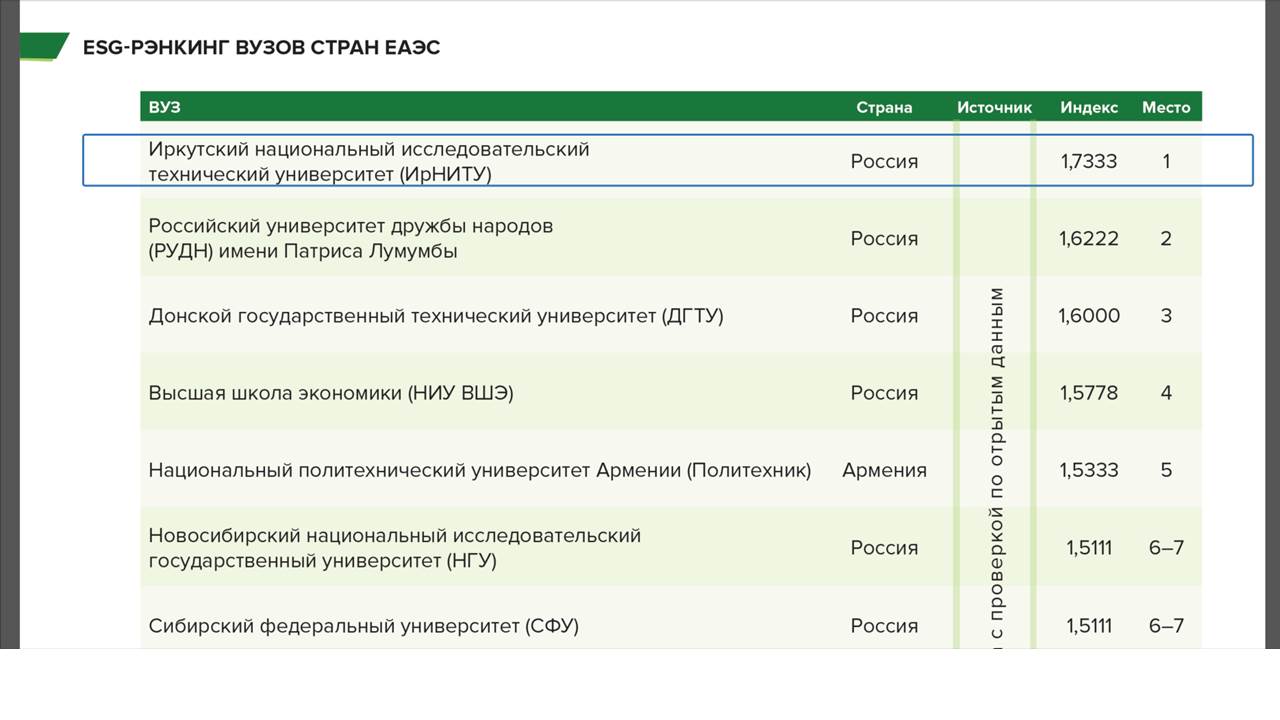The image size is (1280, 720).
Task: Select 'Национальный политехнический университет Армении (Политехник)'
Action: coord(480,470)
